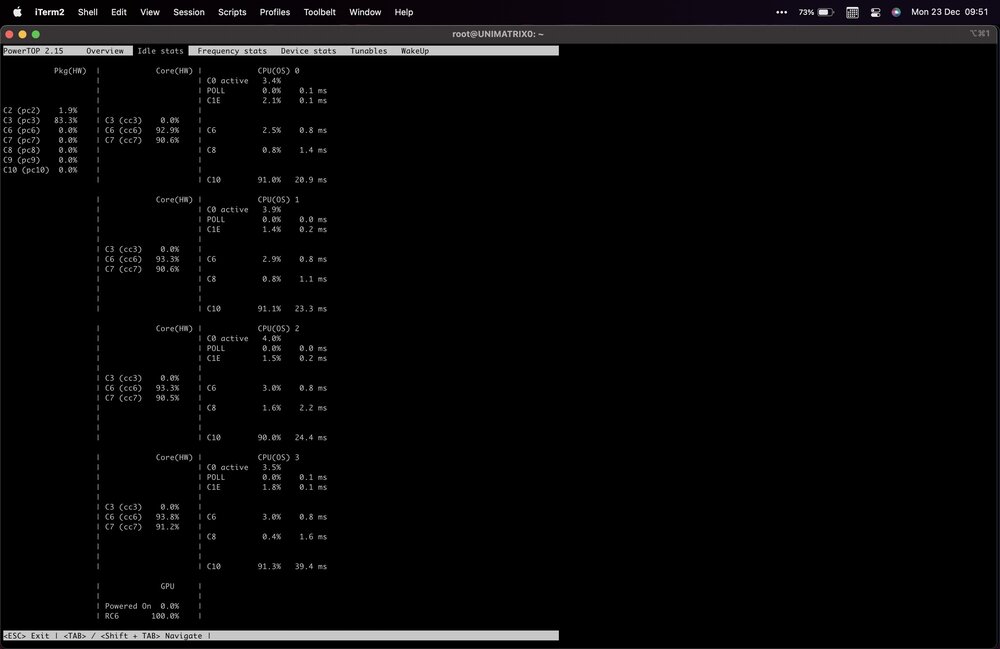Click the PowerTOP 2.15 title text
The image size is (1000, 649).
click(33, 51)
